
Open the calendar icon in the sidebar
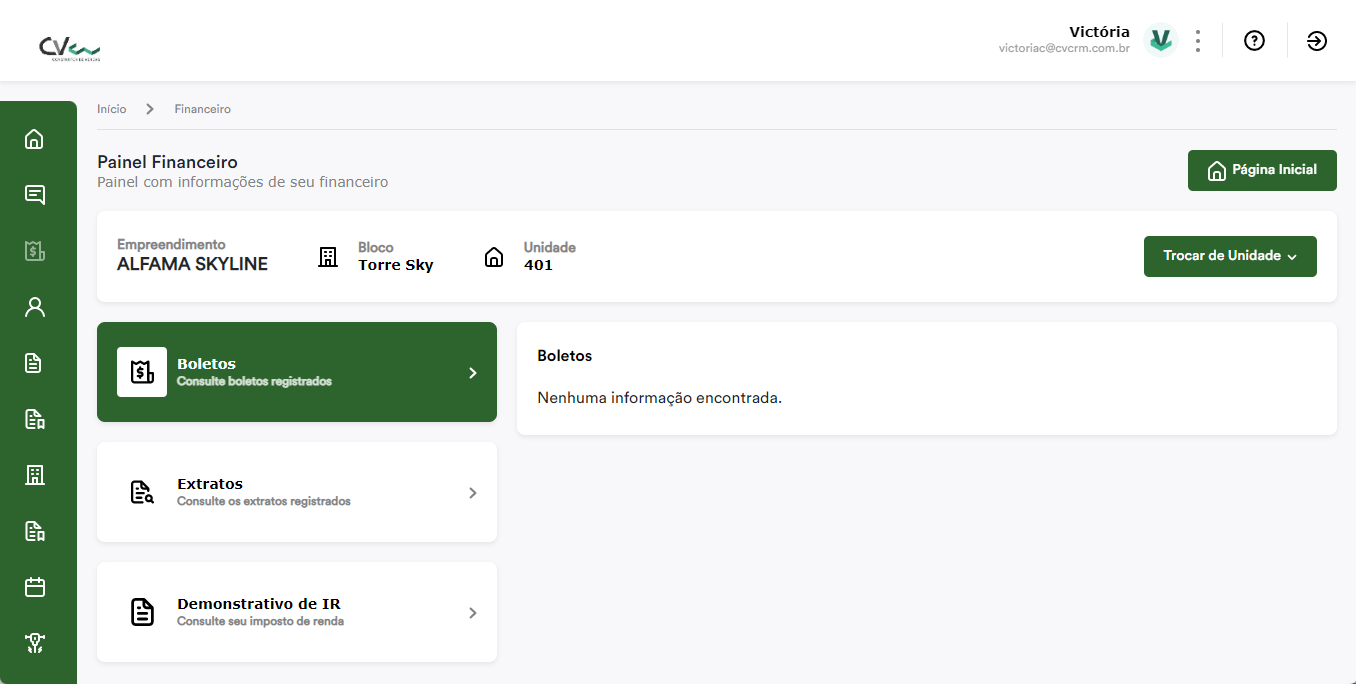[x=35, y=587]
